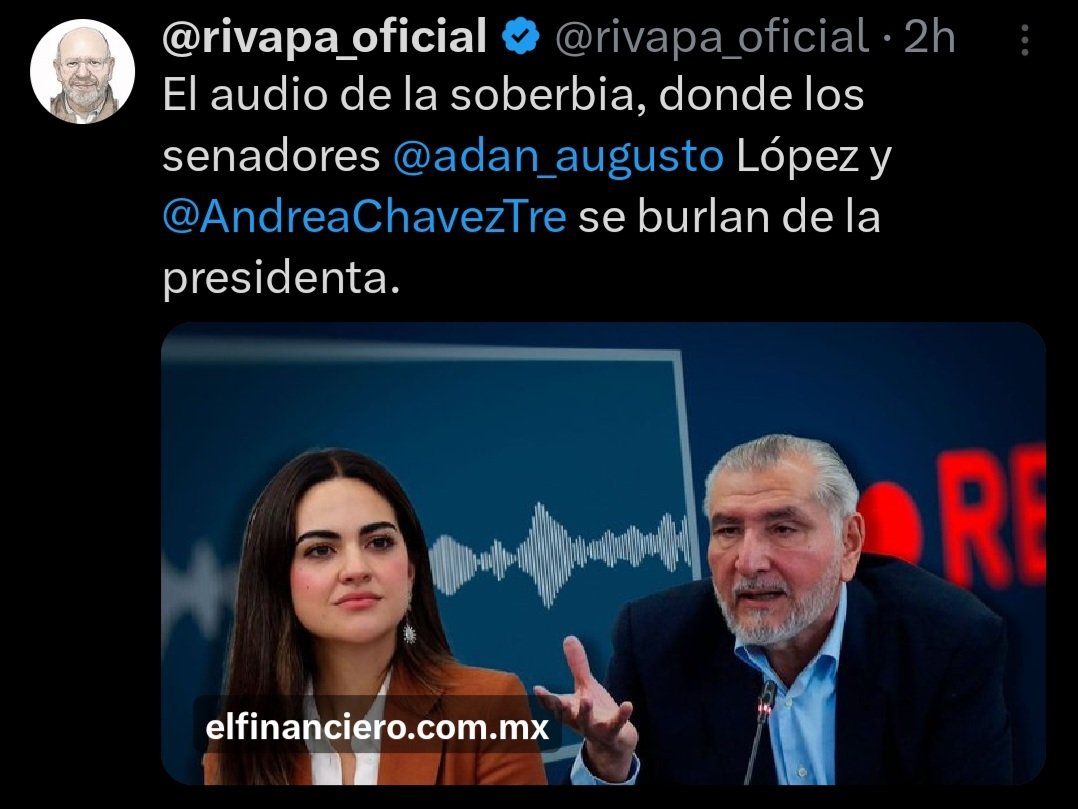Open the tweet via the 2h timestamp
Viewport: 1078px width, 809px height.
(929, 36)
